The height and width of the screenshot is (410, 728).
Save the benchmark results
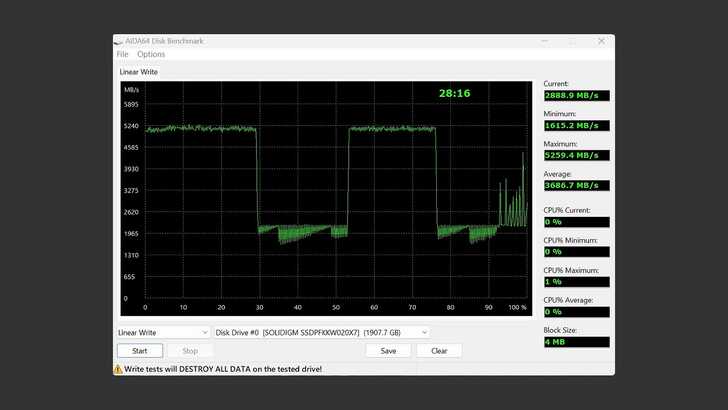click(x=388, y=351)
